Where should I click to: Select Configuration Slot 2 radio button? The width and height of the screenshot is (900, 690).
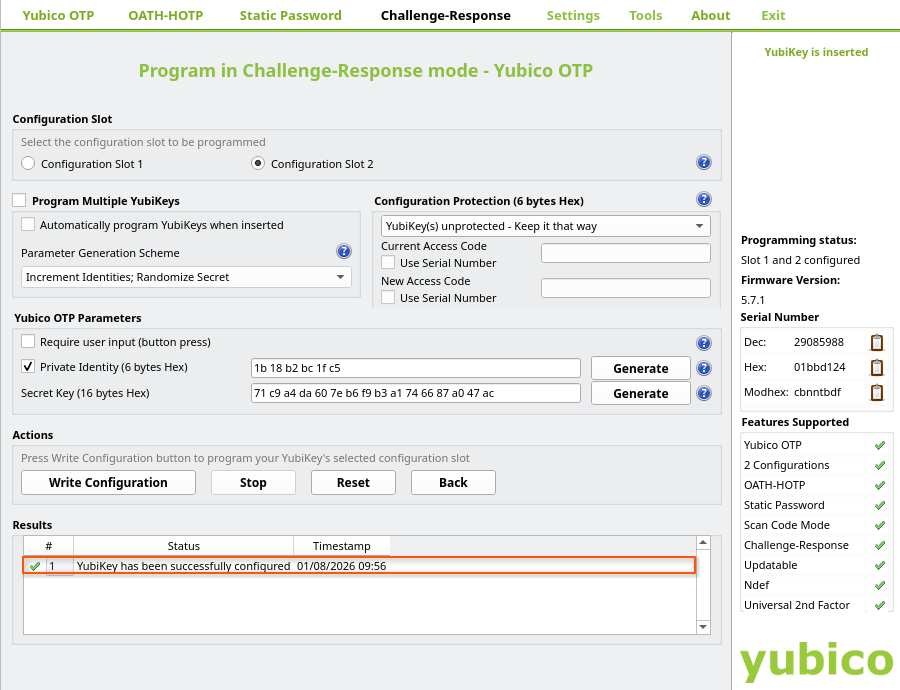(x=258, y=164)
